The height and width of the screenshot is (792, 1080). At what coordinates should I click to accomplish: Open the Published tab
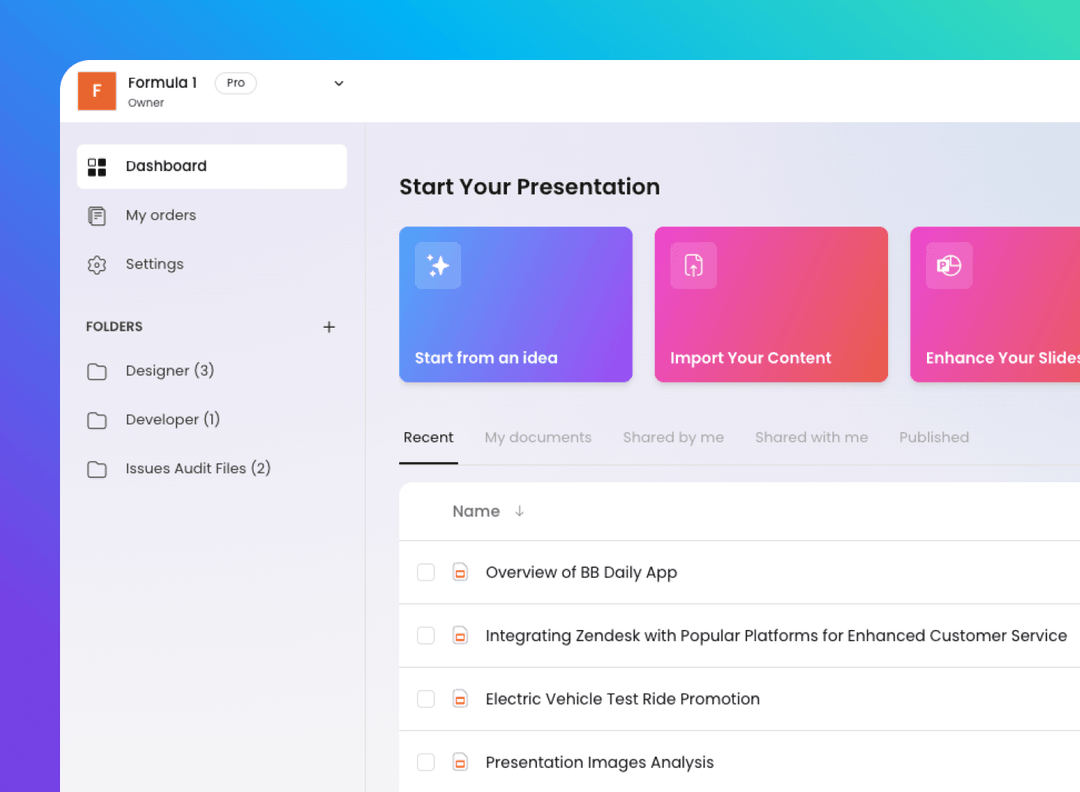click(934, 437)
